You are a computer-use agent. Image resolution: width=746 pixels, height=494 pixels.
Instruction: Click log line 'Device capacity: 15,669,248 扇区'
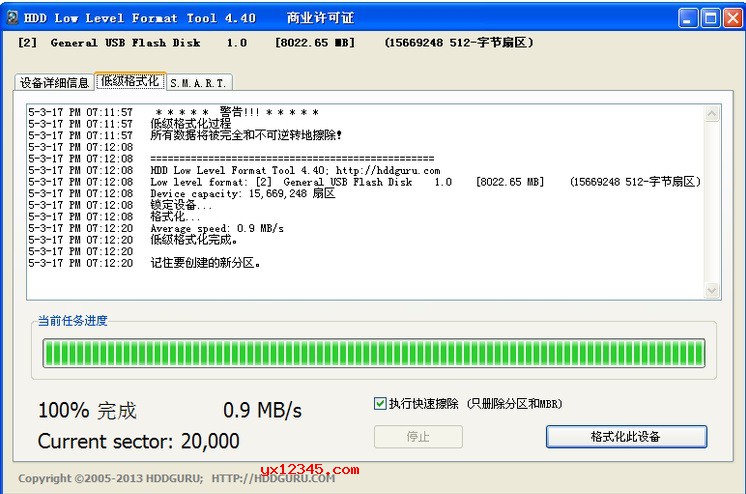point(243,193)
